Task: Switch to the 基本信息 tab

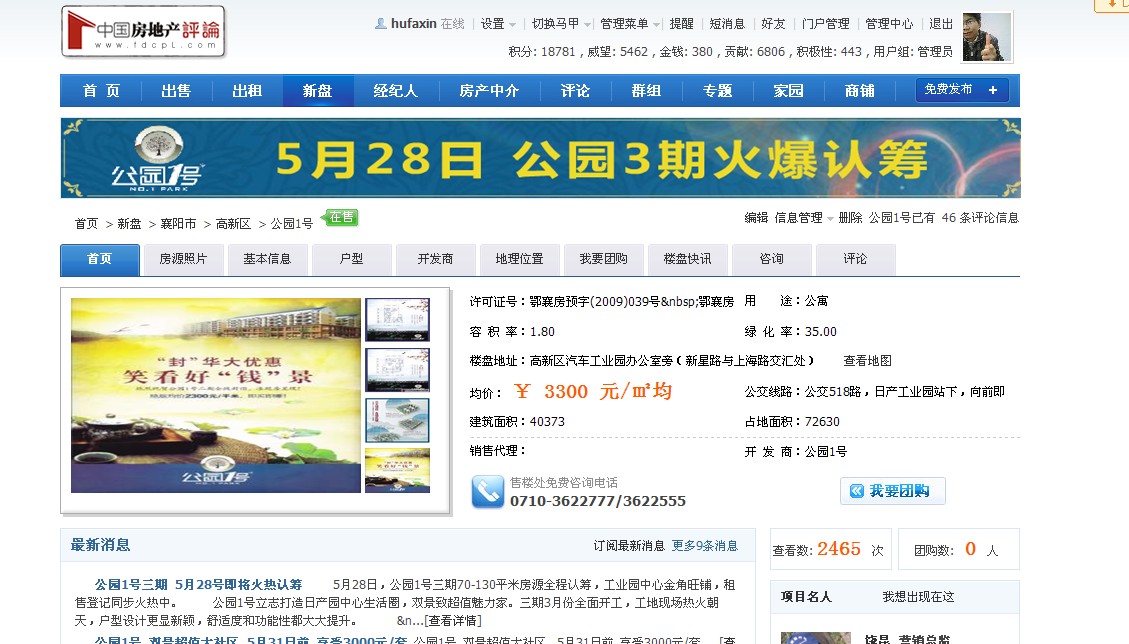Action: coord(267,259)
